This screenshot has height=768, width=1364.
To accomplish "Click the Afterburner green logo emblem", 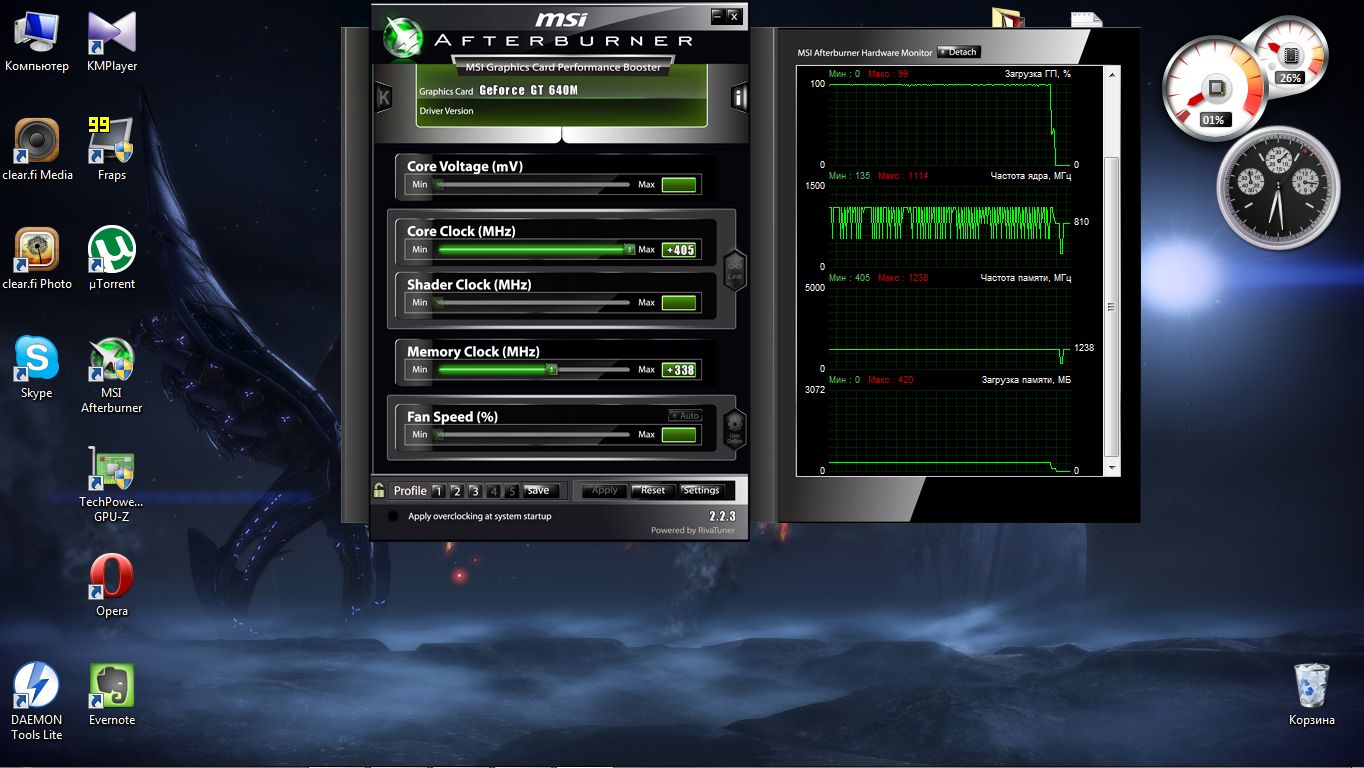I will coord(403,38).
